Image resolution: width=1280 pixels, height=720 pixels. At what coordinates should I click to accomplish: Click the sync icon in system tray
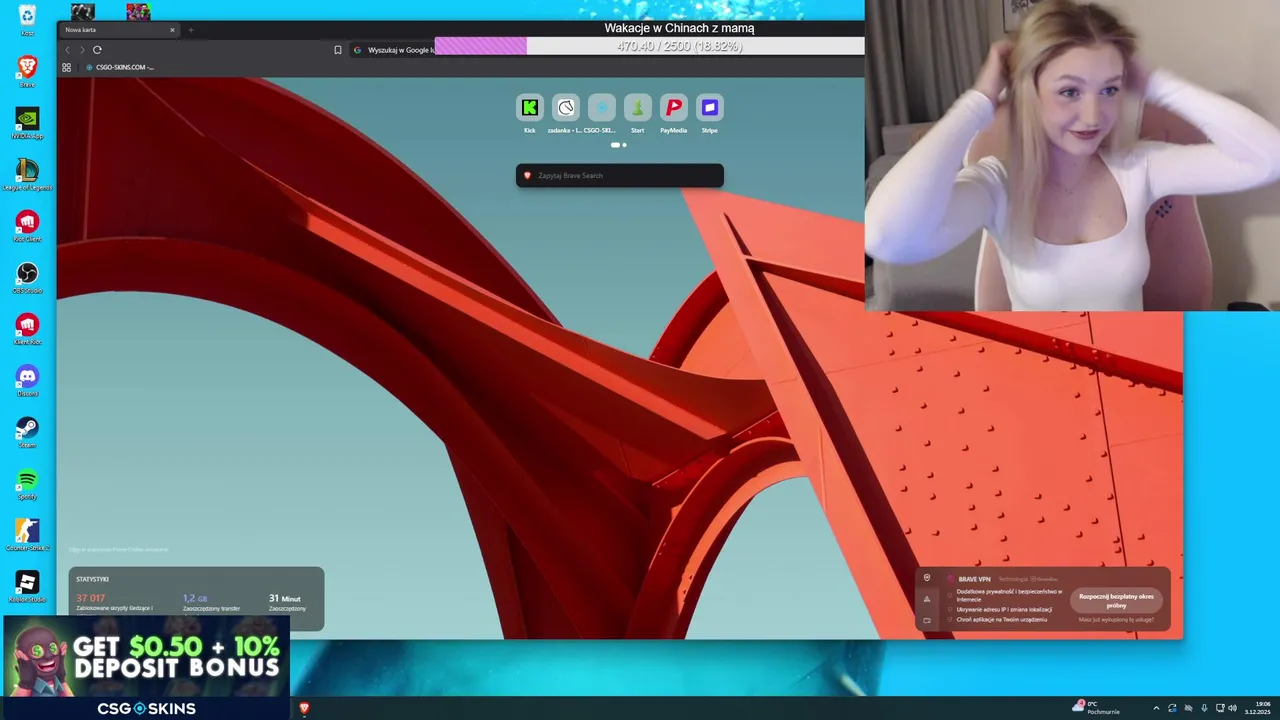click(1172, 708)
